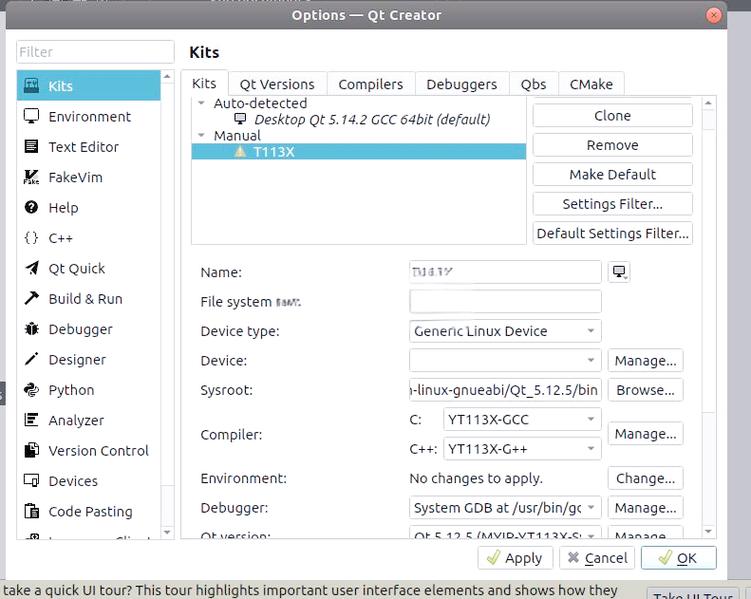Open C++ braces icon in sidebar
751x599 pixels.
tap(32, 238)
